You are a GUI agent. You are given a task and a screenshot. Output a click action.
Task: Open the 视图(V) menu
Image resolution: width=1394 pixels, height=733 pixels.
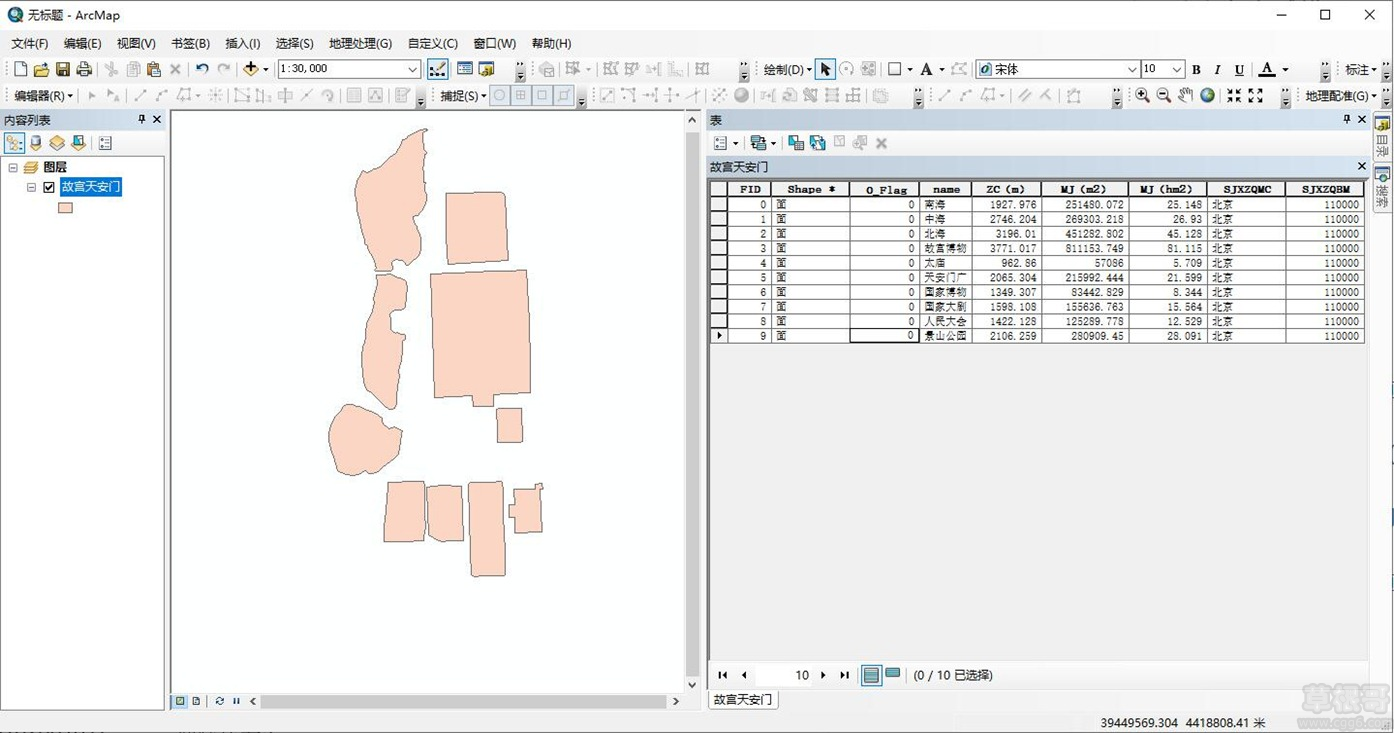click(x=136, y=43)
